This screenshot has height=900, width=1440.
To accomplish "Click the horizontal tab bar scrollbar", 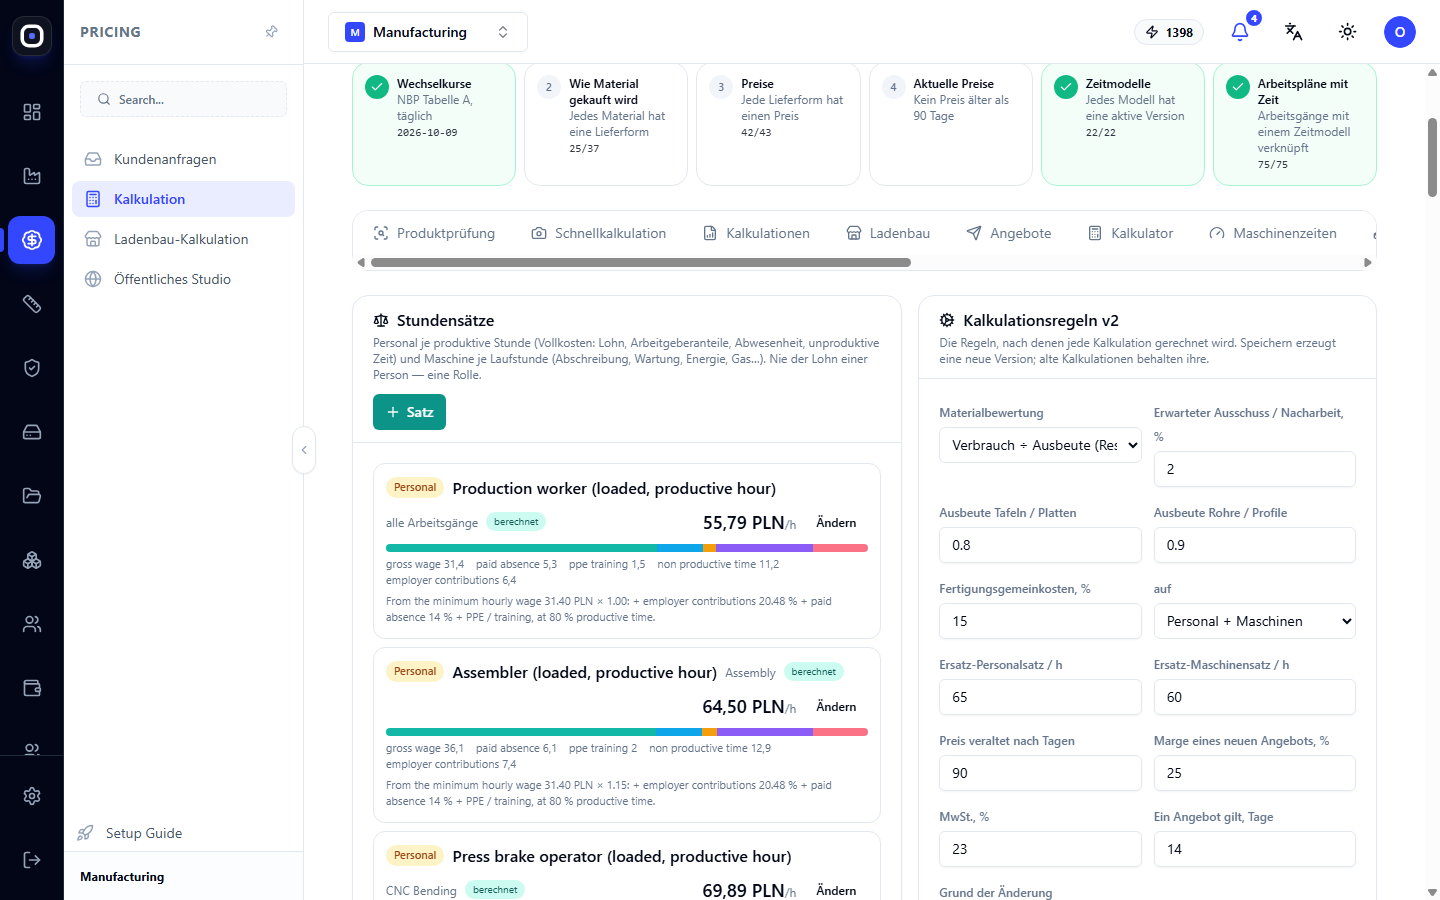I will (641, 263).
